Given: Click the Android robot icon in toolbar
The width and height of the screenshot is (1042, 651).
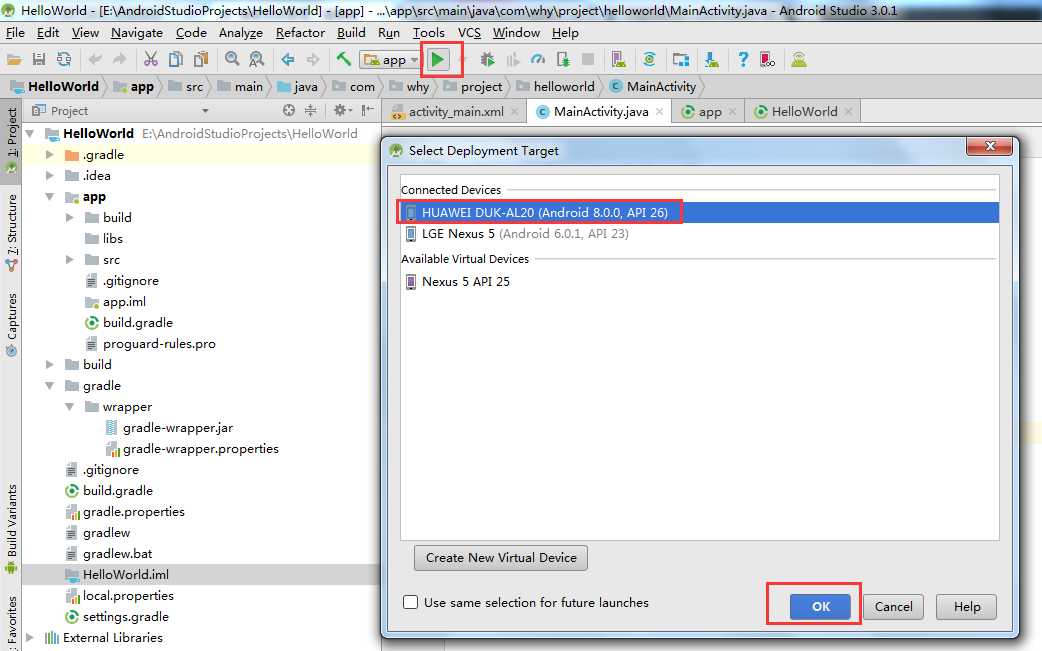Looking at the screenshot, I should [799, 60].
